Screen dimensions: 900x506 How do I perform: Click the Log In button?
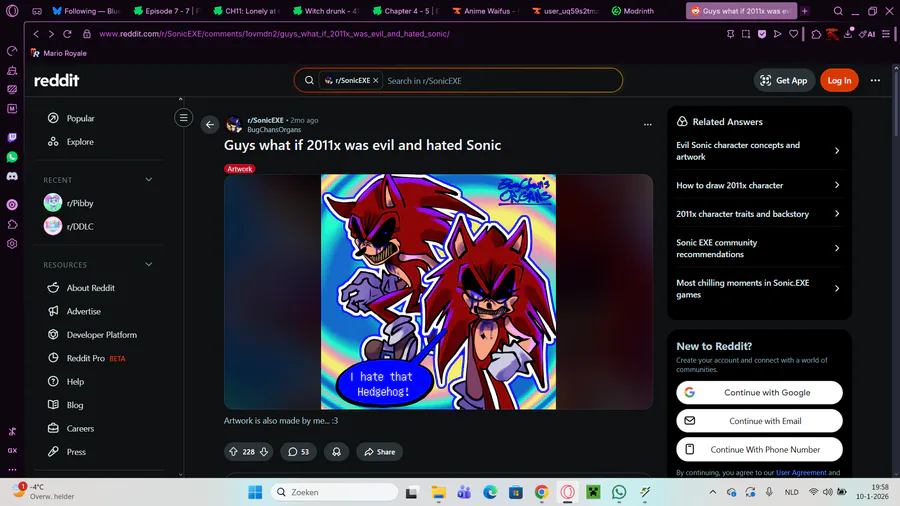tap(839, 80)
